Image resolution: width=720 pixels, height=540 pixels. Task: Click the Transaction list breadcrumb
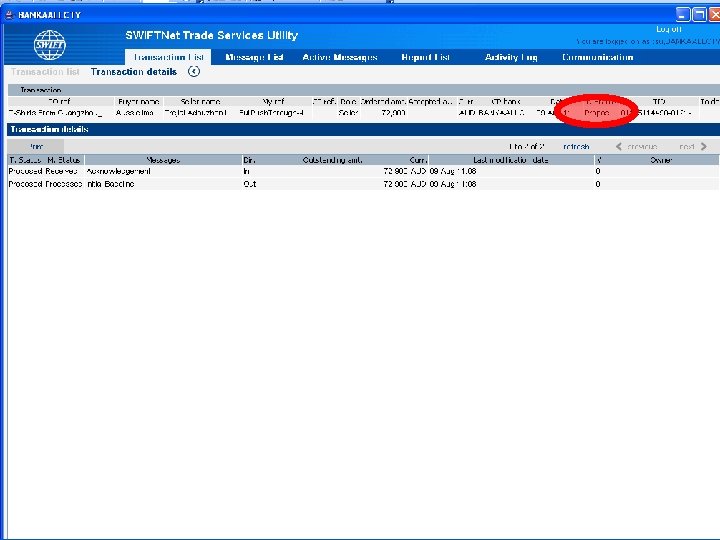coord(45,72)
